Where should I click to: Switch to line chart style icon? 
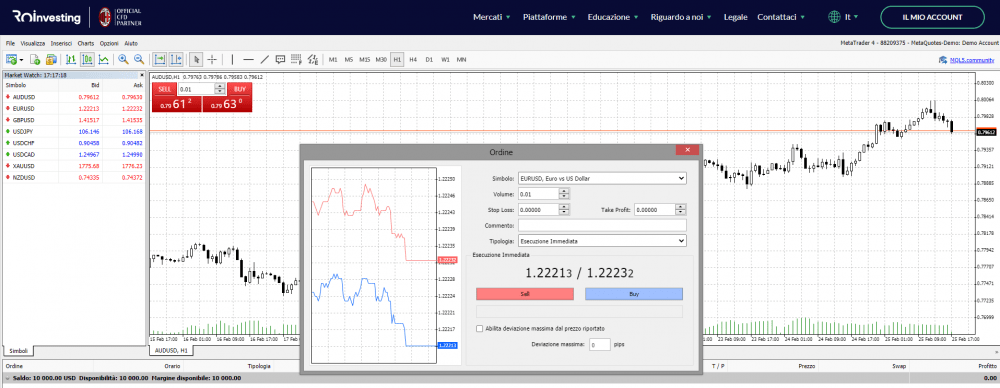103,59
